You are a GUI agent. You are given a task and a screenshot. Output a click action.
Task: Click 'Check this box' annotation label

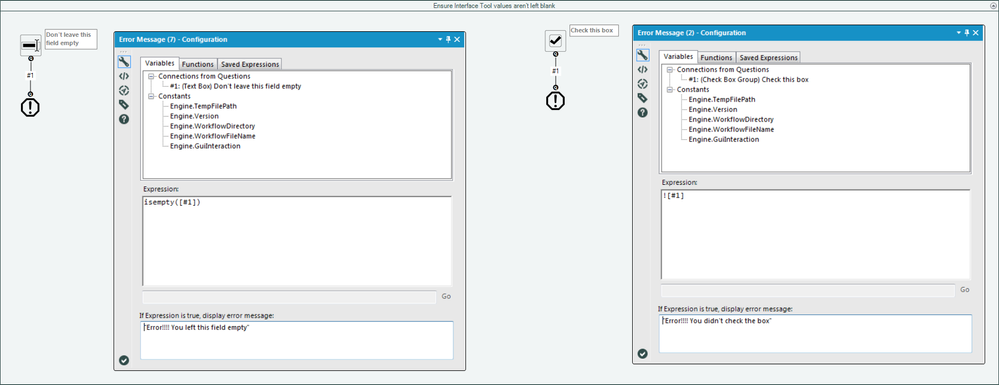(x=594, y=31)
